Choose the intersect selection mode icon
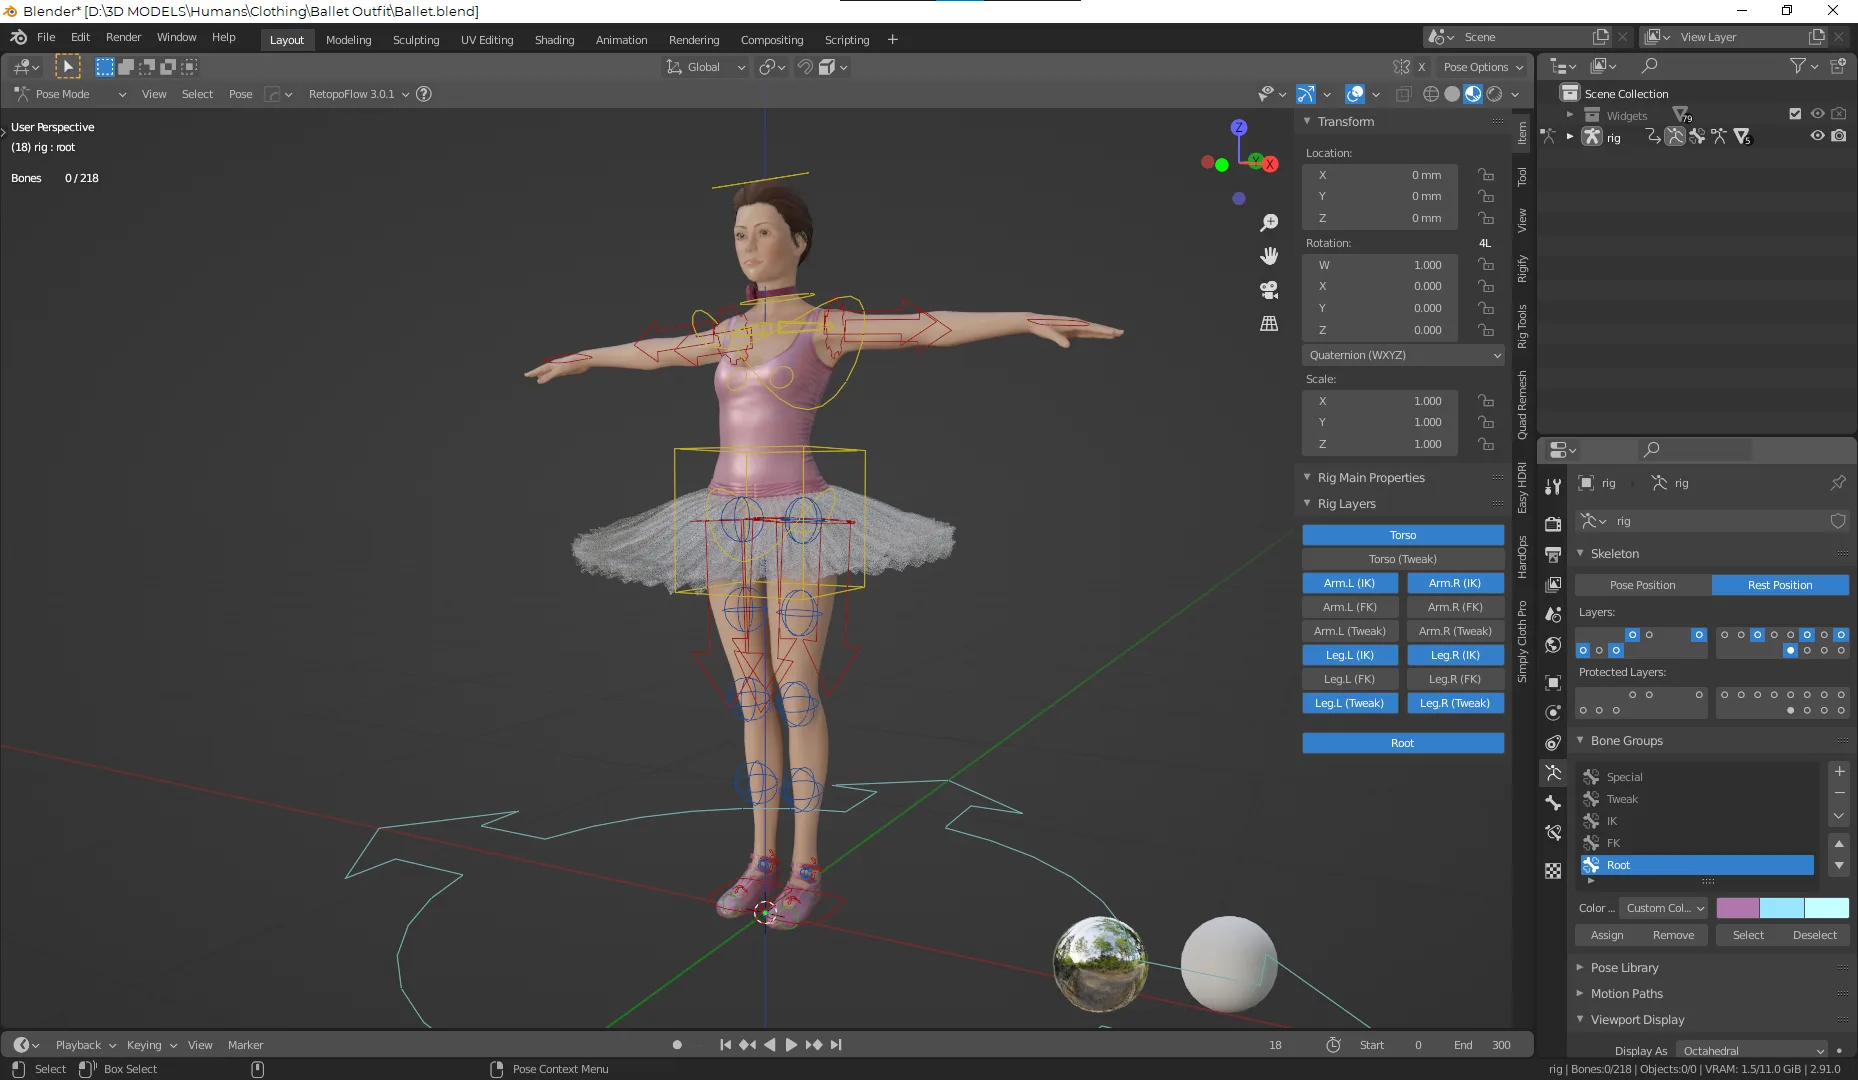This screenshot has height=1080, width=1858. coord(189,67)
